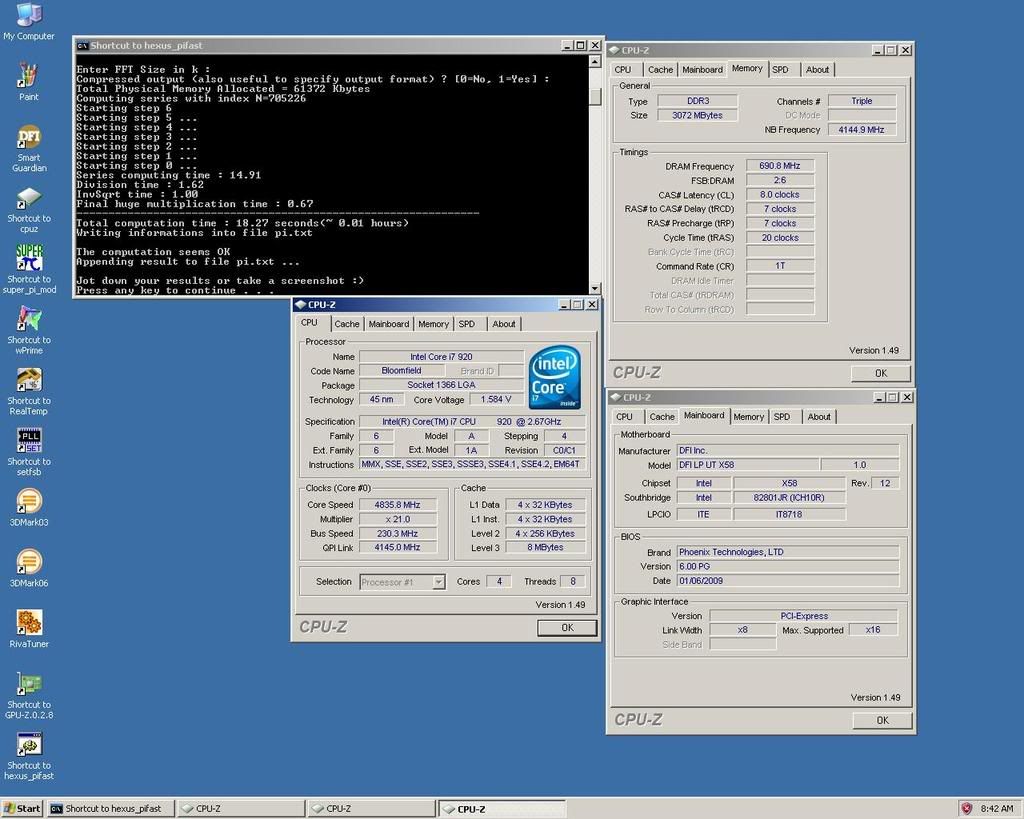Select CPU tab in the Memory window
Viewport: 1024px width, 819px height.
click(623, 70)
